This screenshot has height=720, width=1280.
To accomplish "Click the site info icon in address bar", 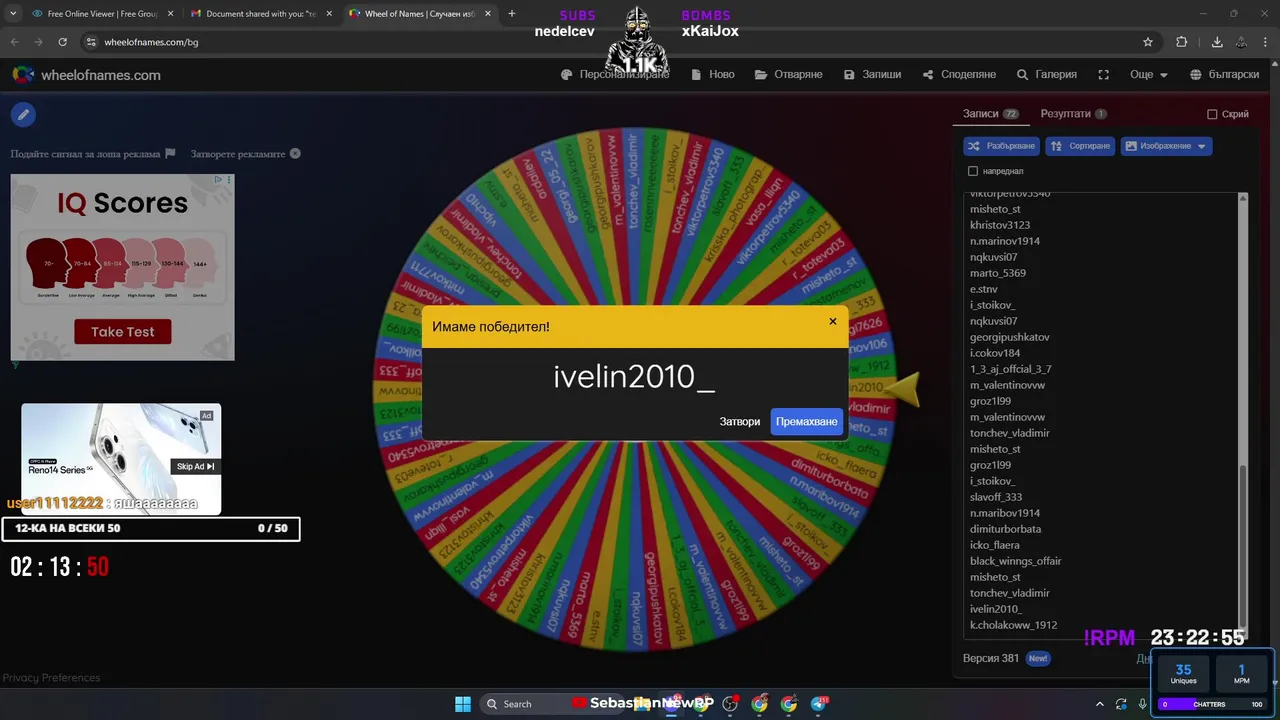I will point(91,42).
